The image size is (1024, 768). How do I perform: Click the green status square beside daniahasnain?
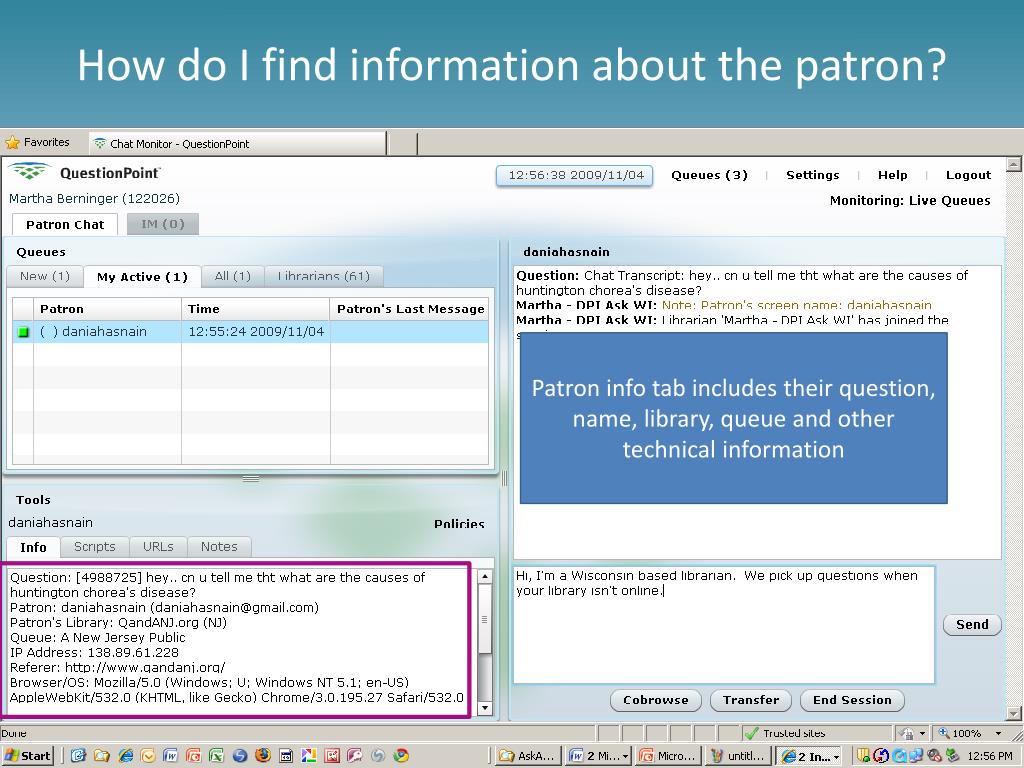tap(24, 332)
